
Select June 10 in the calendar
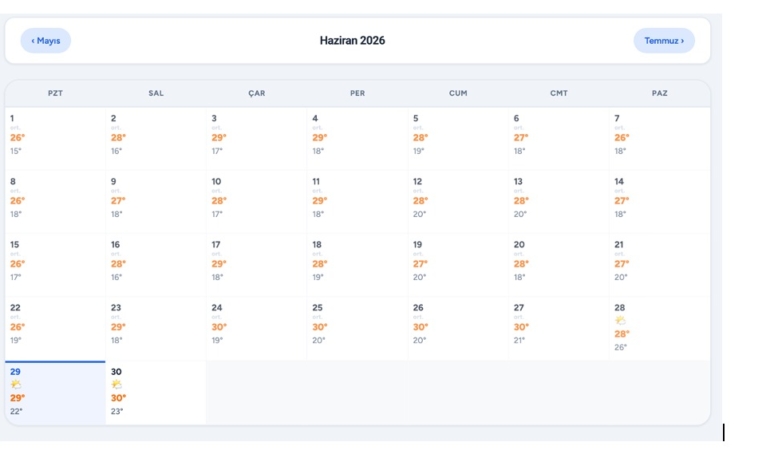[256, 202]
